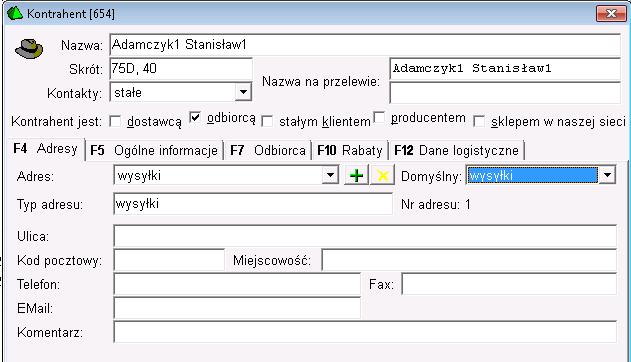Click the Ulica input field

point(365,236)
